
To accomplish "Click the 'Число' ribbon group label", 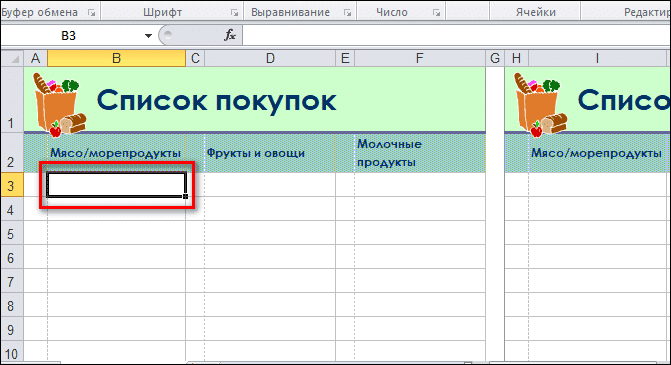I will 392,12.
